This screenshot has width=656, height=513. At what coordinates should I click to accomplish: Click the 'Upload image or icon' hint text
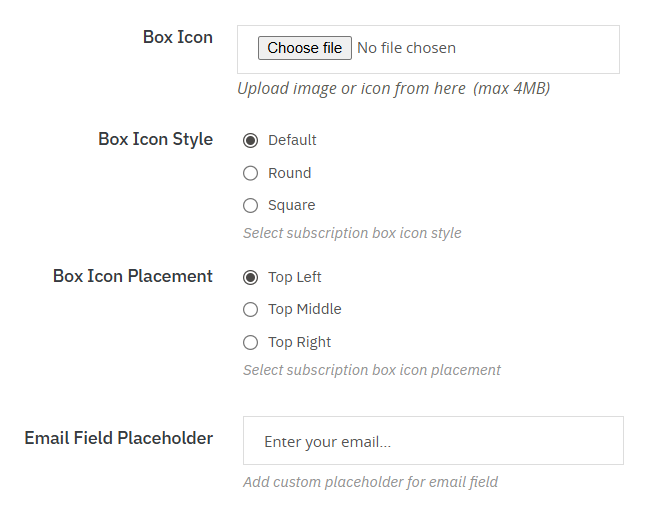click(x=393, y=88)
